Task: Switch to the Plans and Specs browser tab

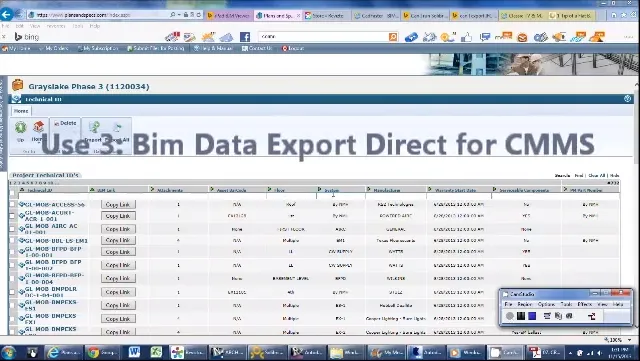Action: click(278, 16)
